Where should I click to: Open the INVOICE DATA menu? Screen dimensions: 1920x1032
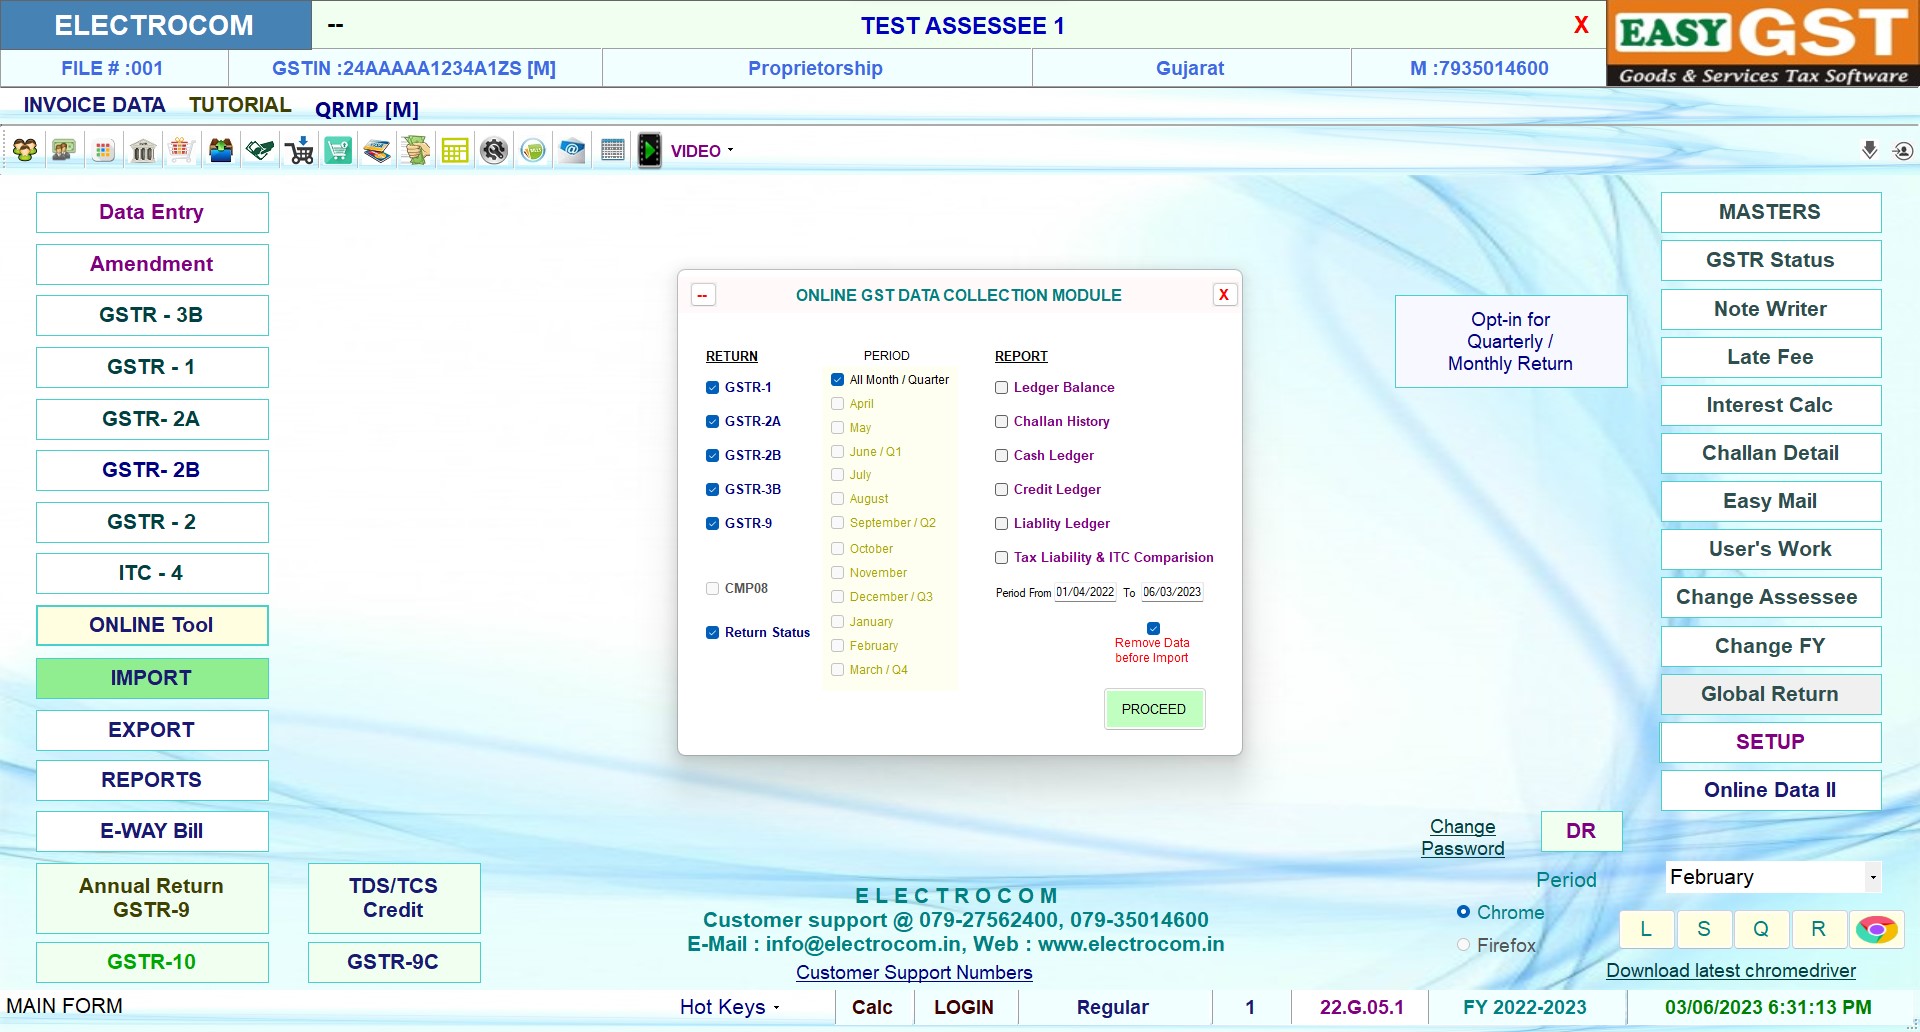tap(94, 105)
